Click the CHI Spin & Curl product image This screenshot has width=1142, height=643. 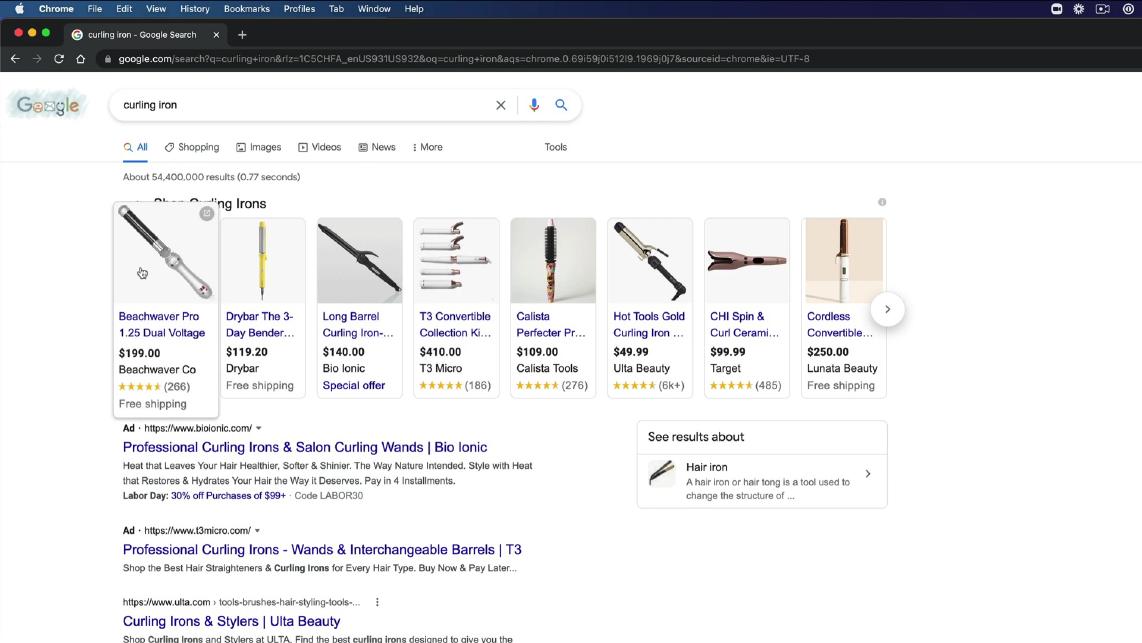tap(747, 261)
